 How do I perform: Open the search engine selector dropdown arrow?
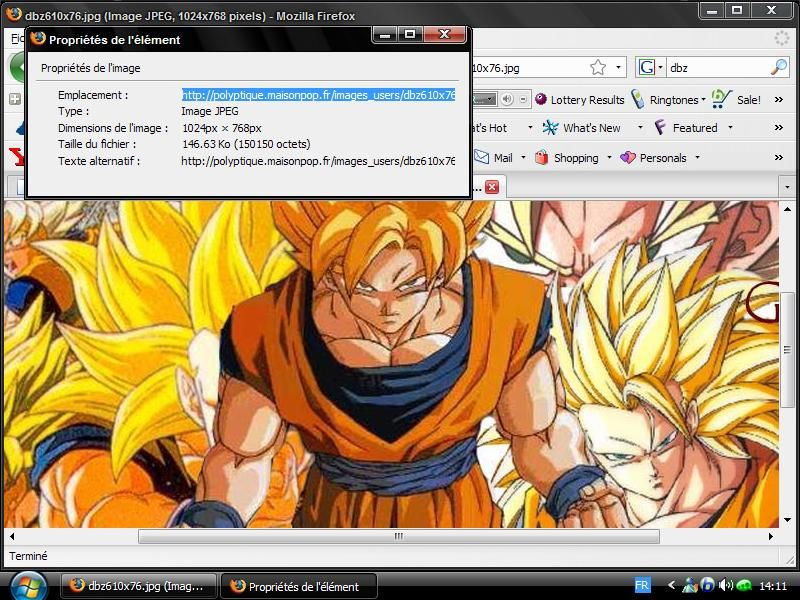click(660, 67)
